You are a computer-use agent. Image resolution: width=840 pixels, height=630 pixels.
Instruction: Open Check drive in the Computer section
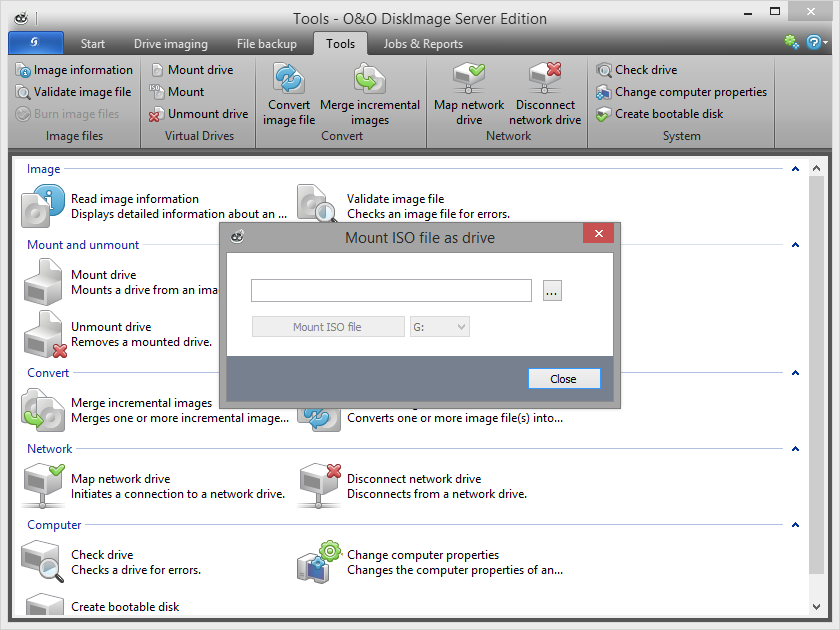pyautogui.click(x=111, y=562)
